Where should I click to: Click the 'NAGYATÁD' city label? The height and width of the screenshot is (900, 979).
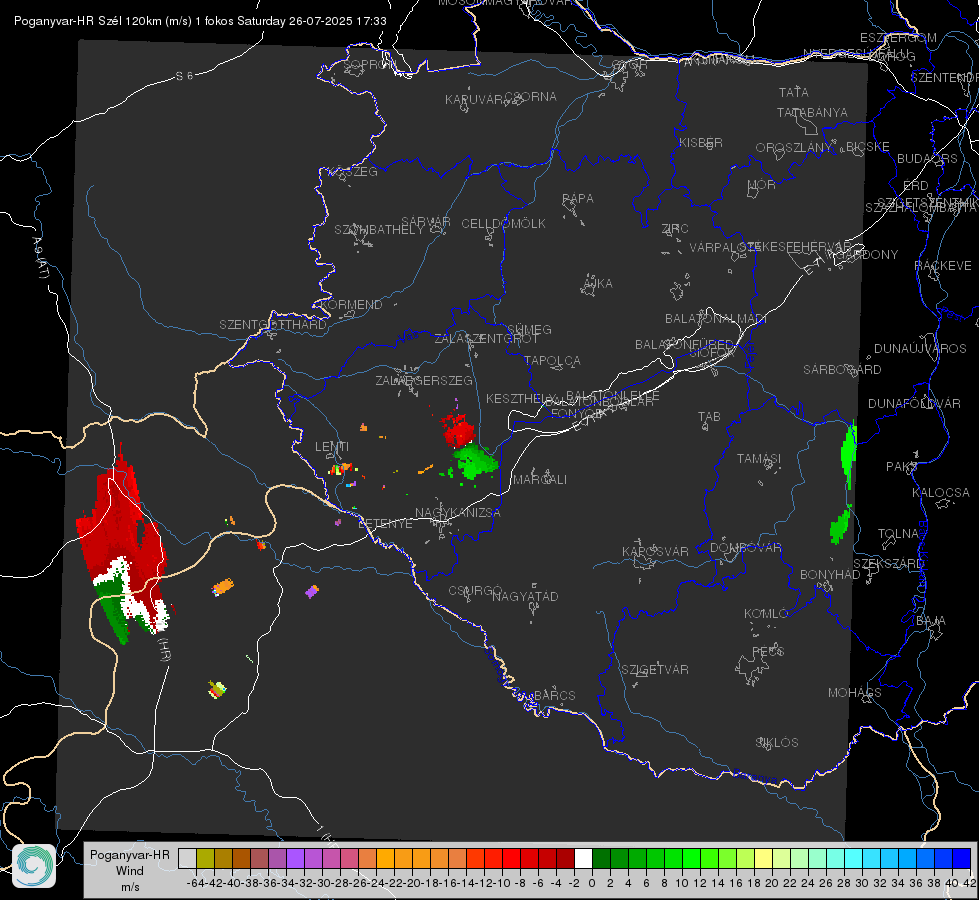(525, 596)
